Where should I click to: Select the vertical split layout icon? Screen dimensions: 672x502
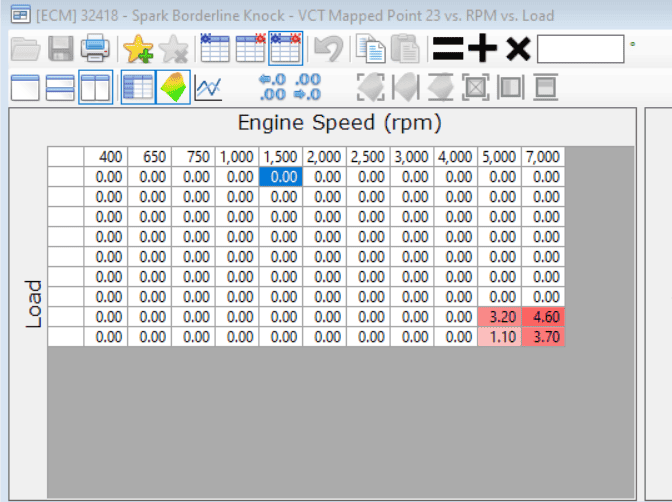tap(96, 87)
